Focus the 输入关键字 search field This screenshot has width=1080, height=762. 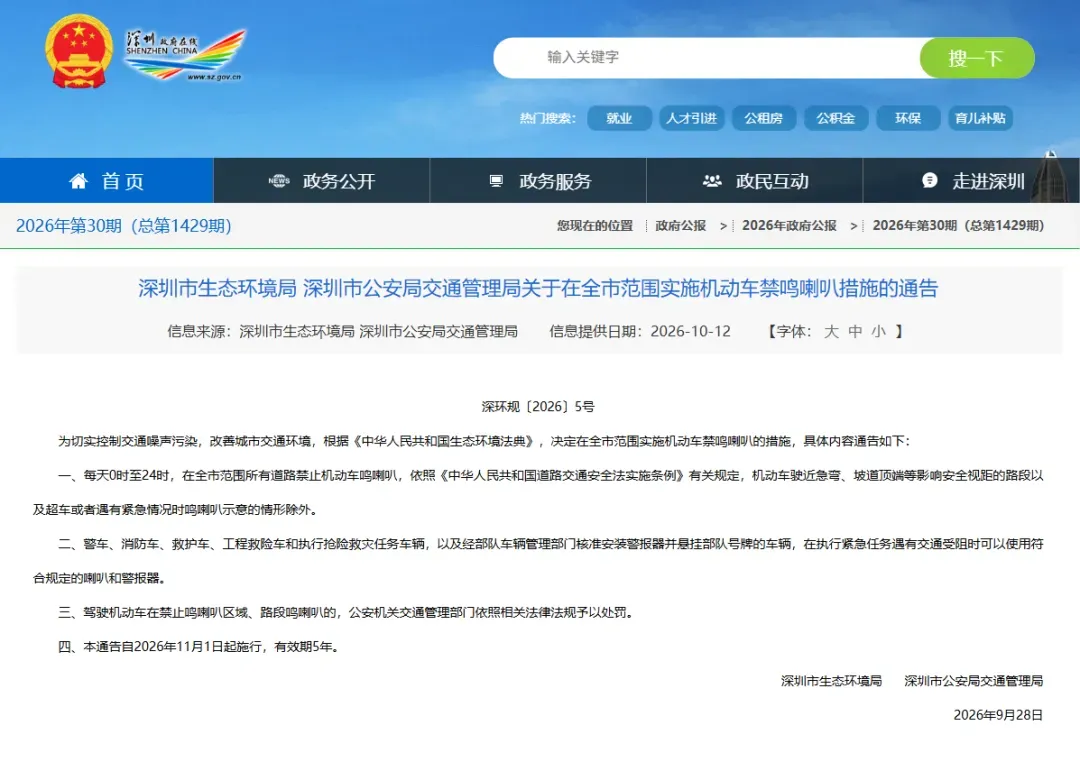point(707,58)
